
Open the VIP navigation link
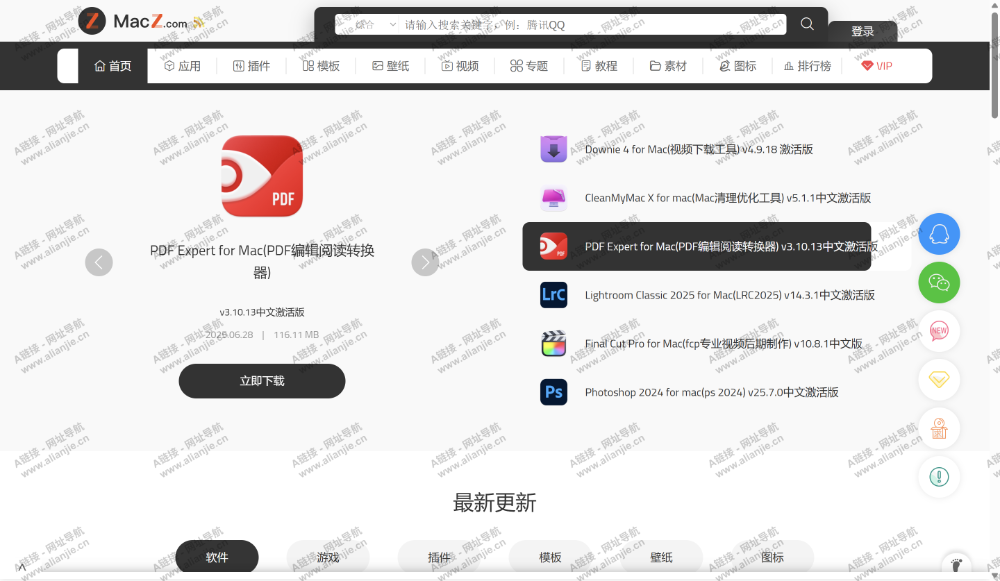pyautogui.click(x=877, y=66)
